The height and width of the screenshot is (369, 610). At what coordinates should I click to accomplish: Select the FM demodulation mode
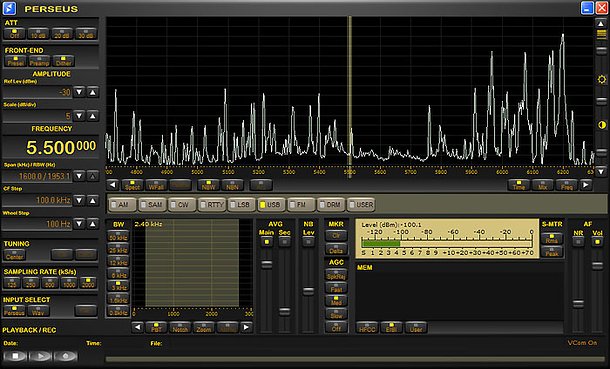(x=301, y=205)
